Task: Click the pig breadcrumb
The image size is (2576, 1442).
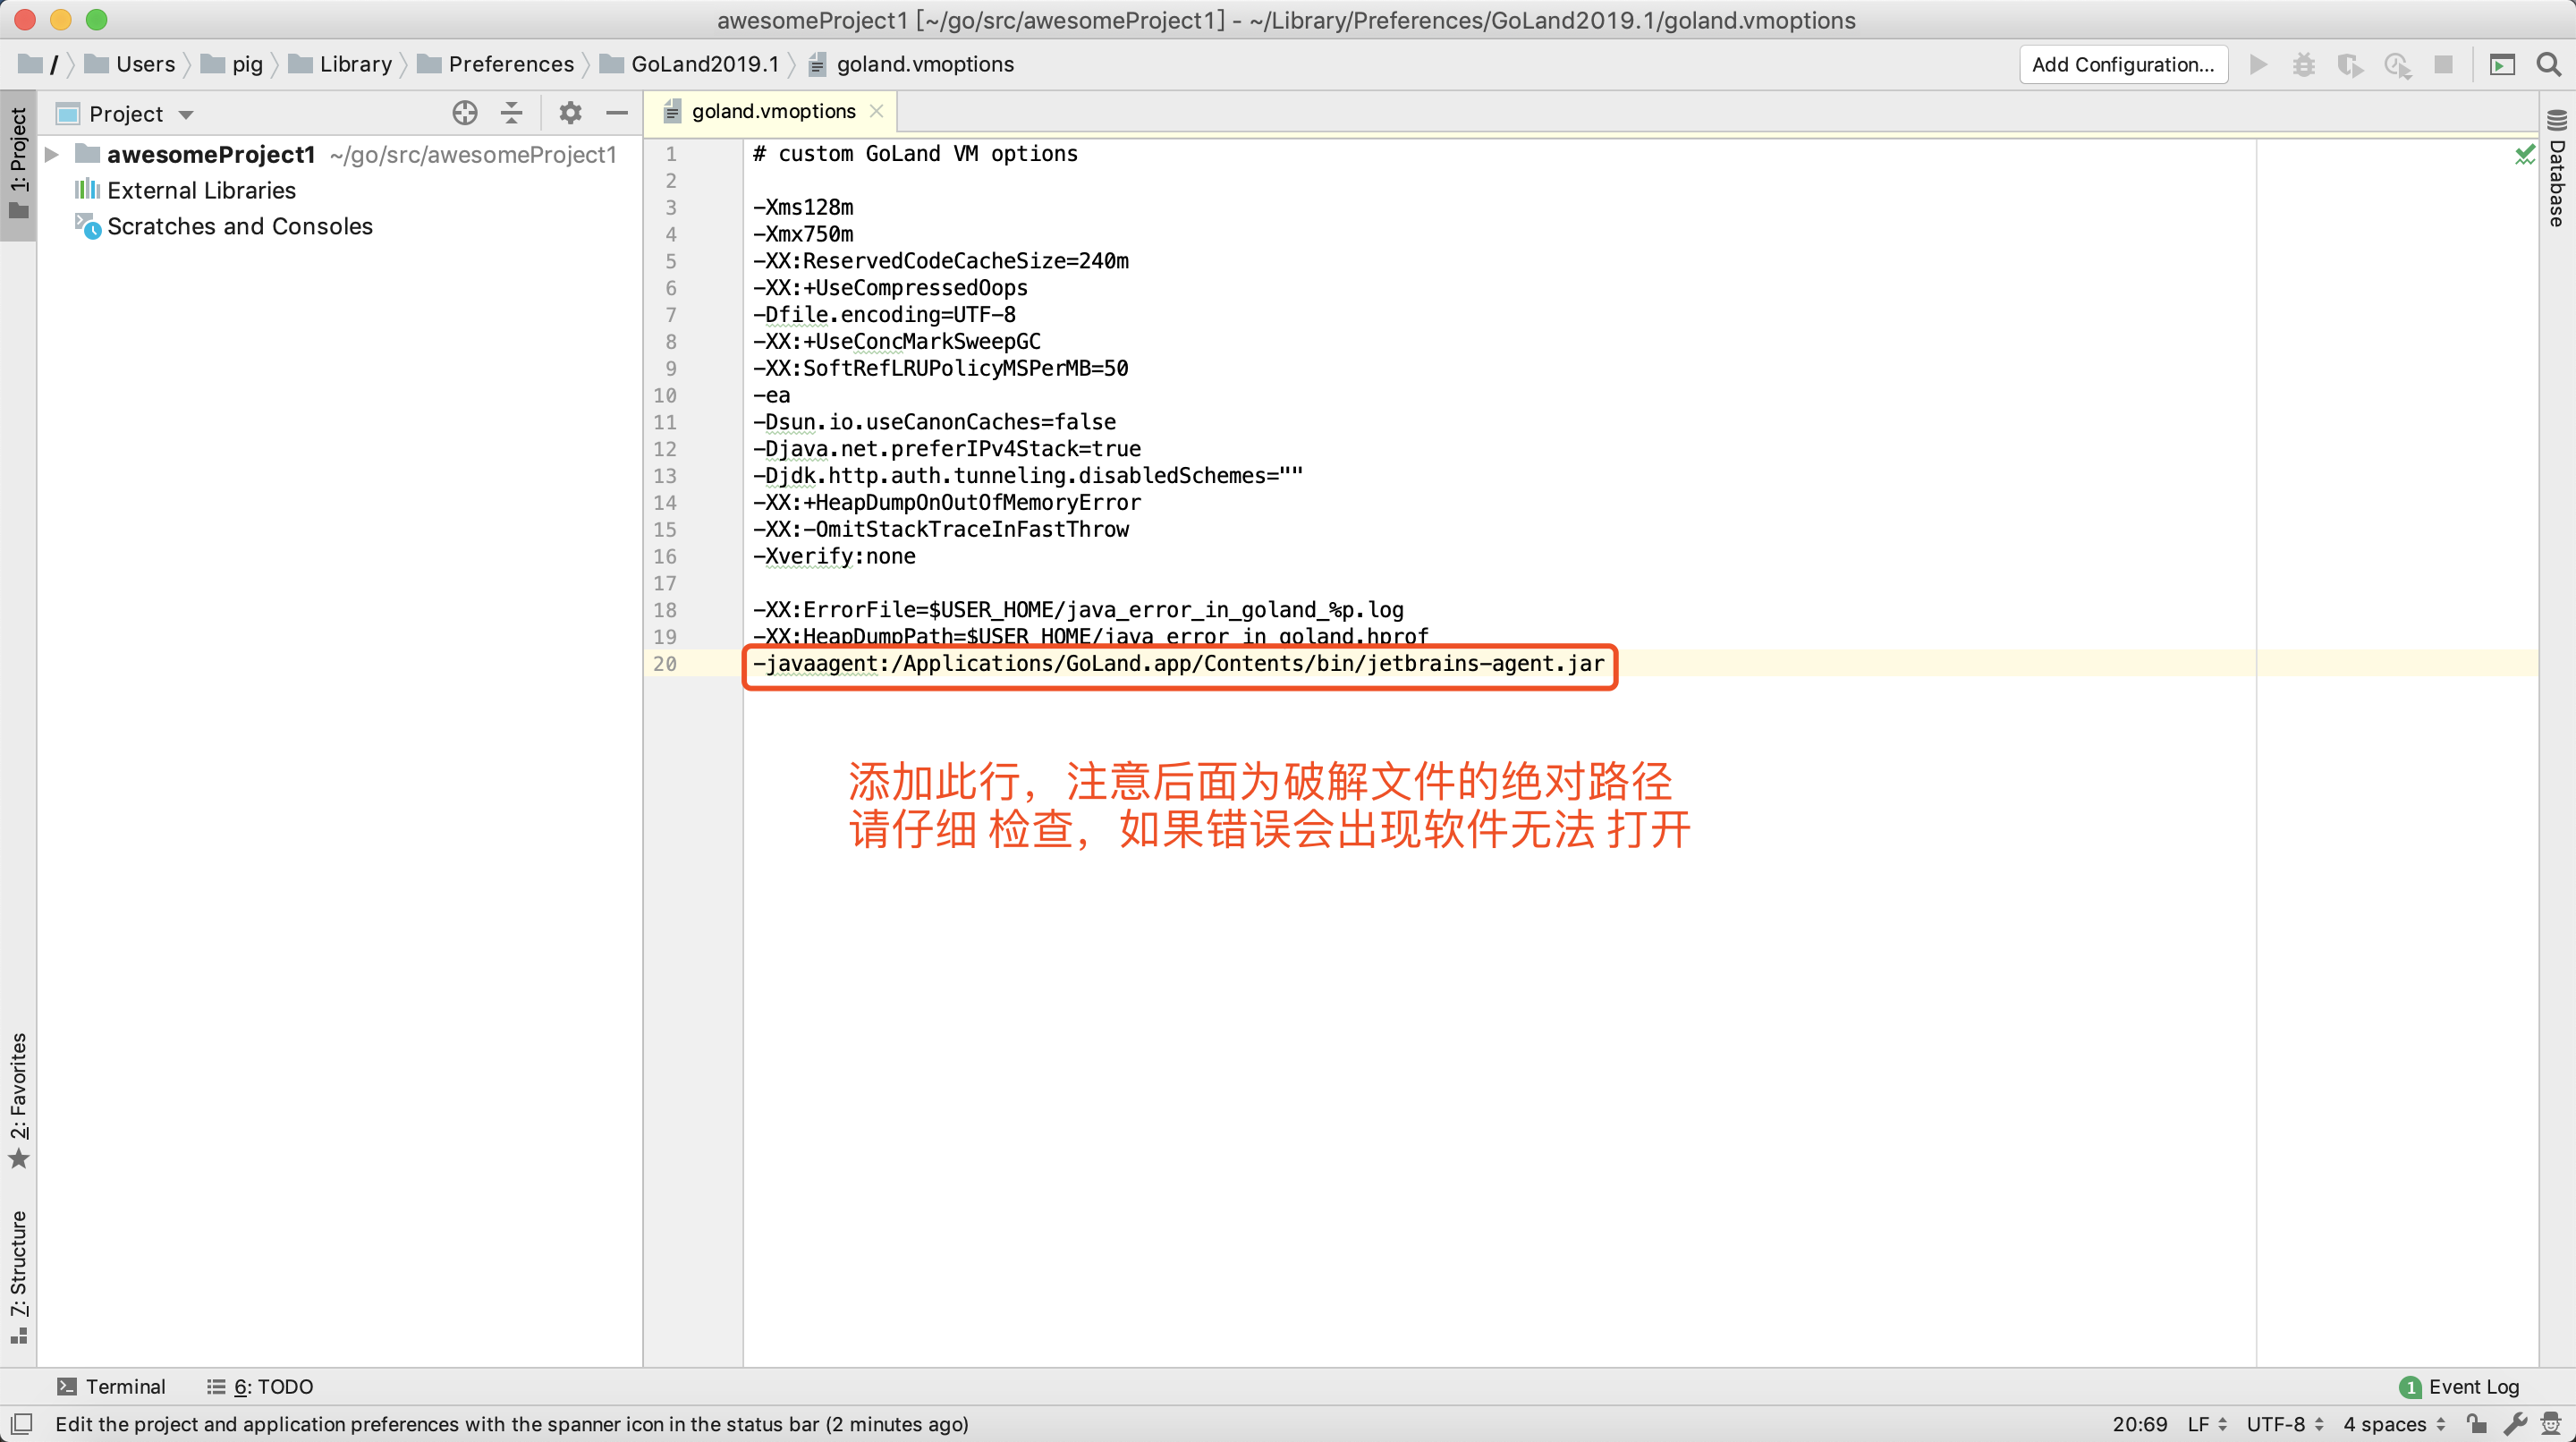Action: coord(232,64)
